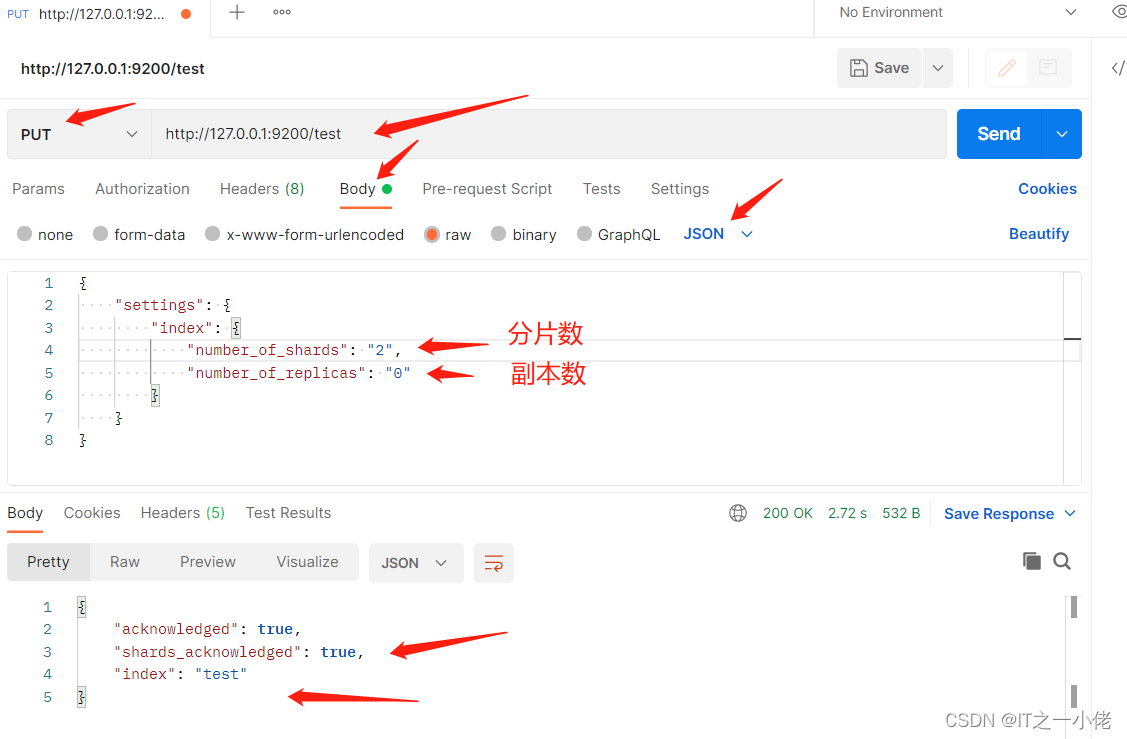Open the Tests tab
1127x739 pixels.
(x=601, y=188)
